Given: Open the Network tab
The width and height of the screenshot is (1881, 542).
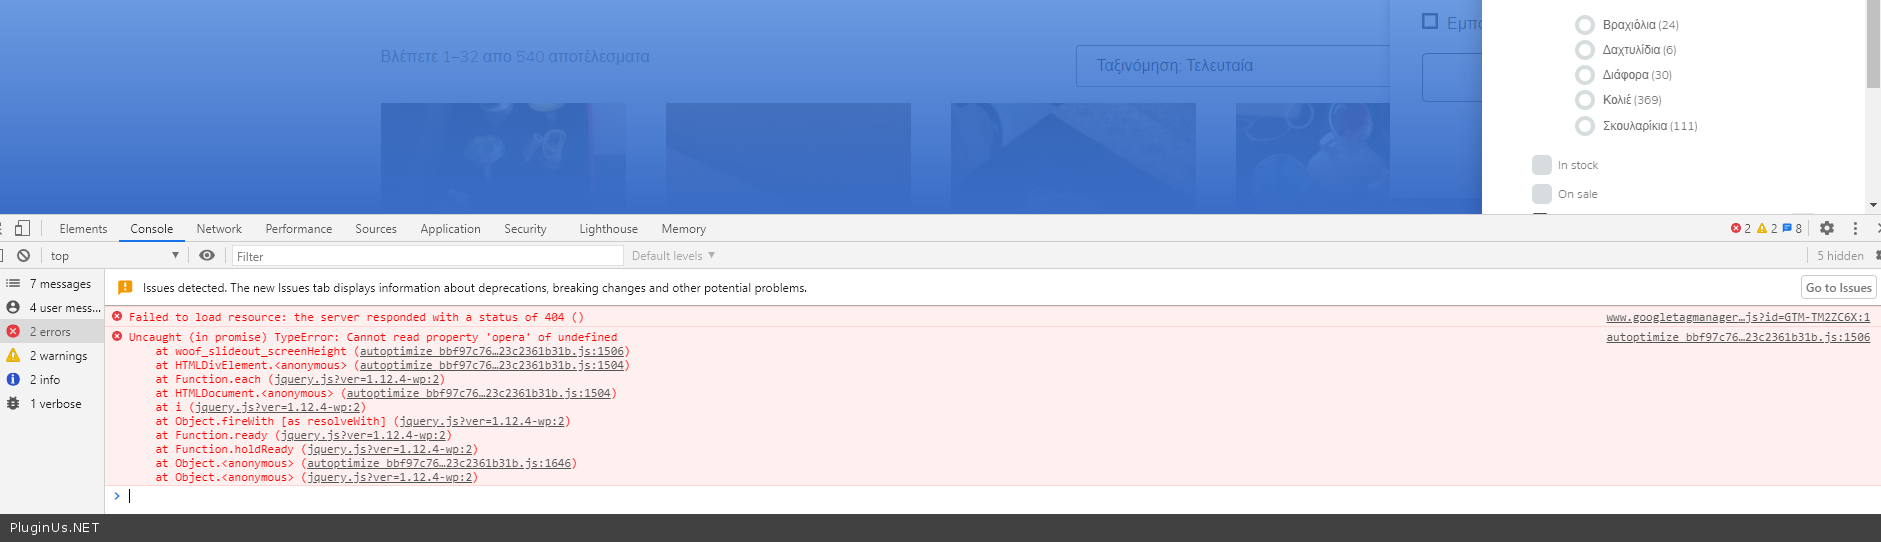Looking at the screenshot, I should point(219,229).
